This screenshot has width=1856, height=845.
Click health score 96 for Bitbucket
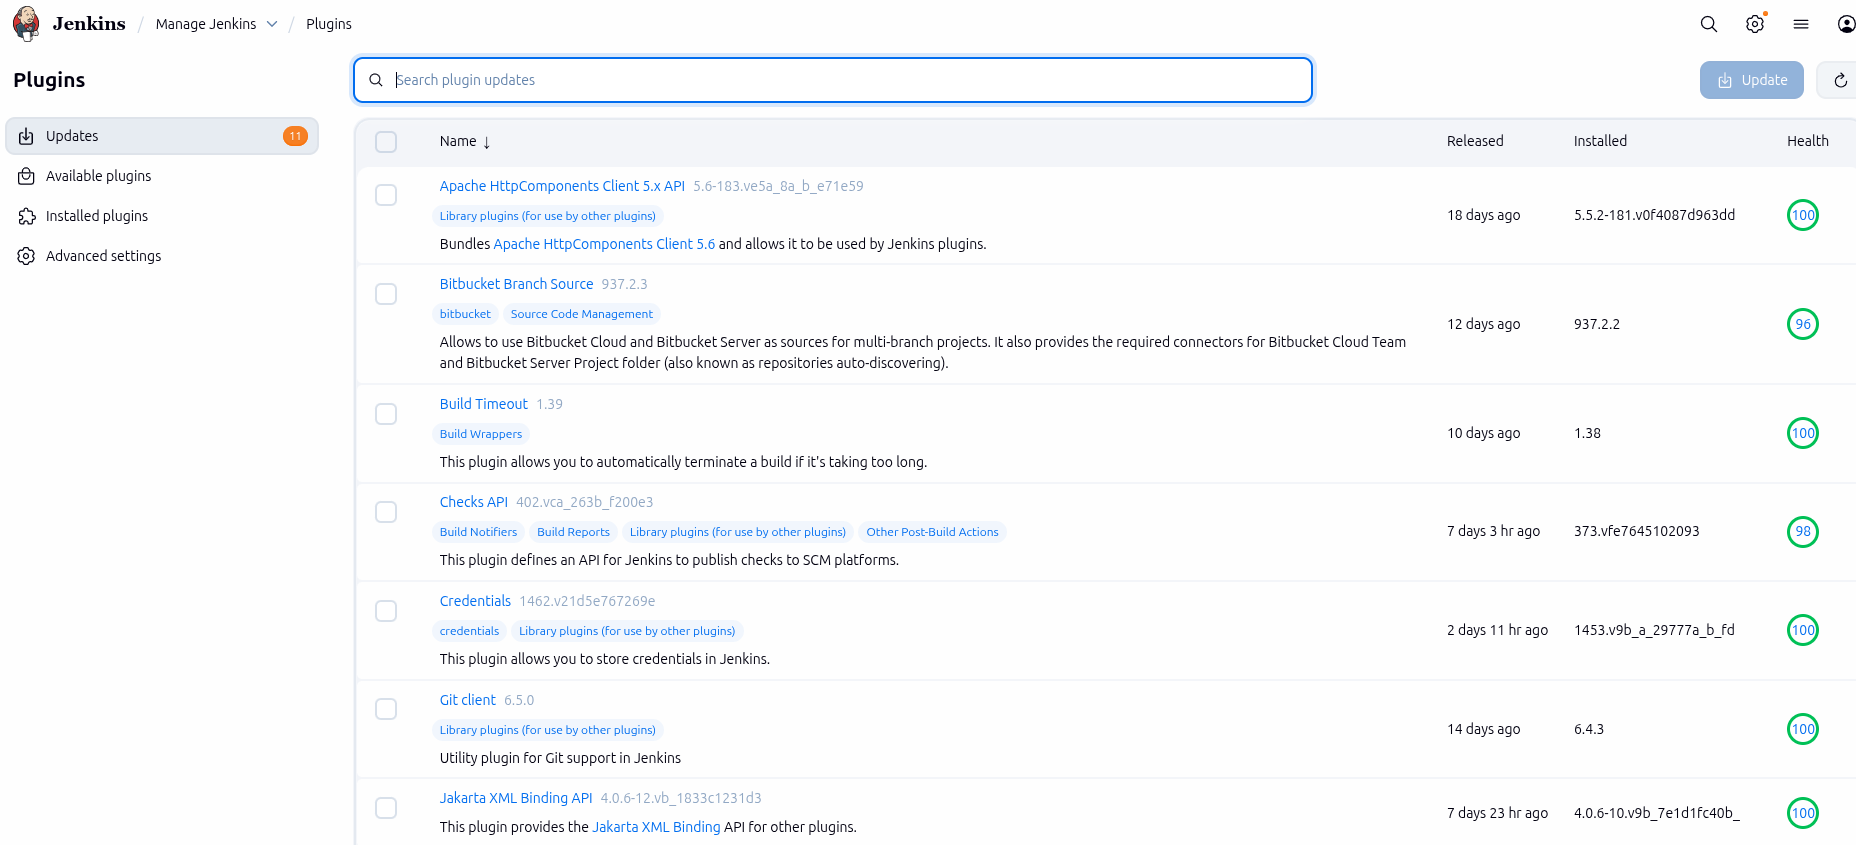[x=1802, y=324]
